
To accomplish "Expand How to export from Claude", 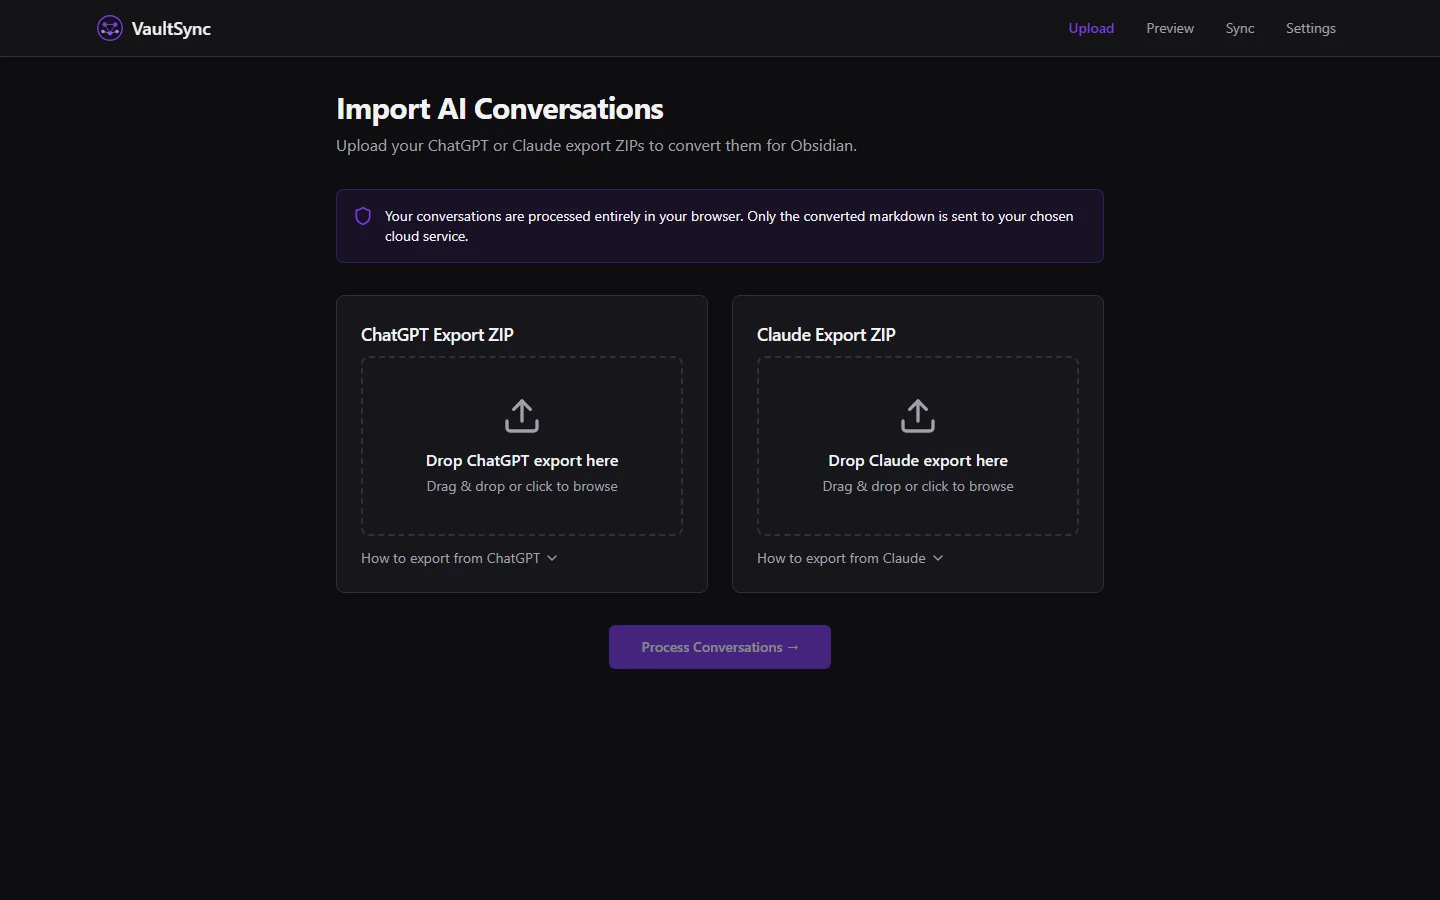I will [x=850, y=558].
